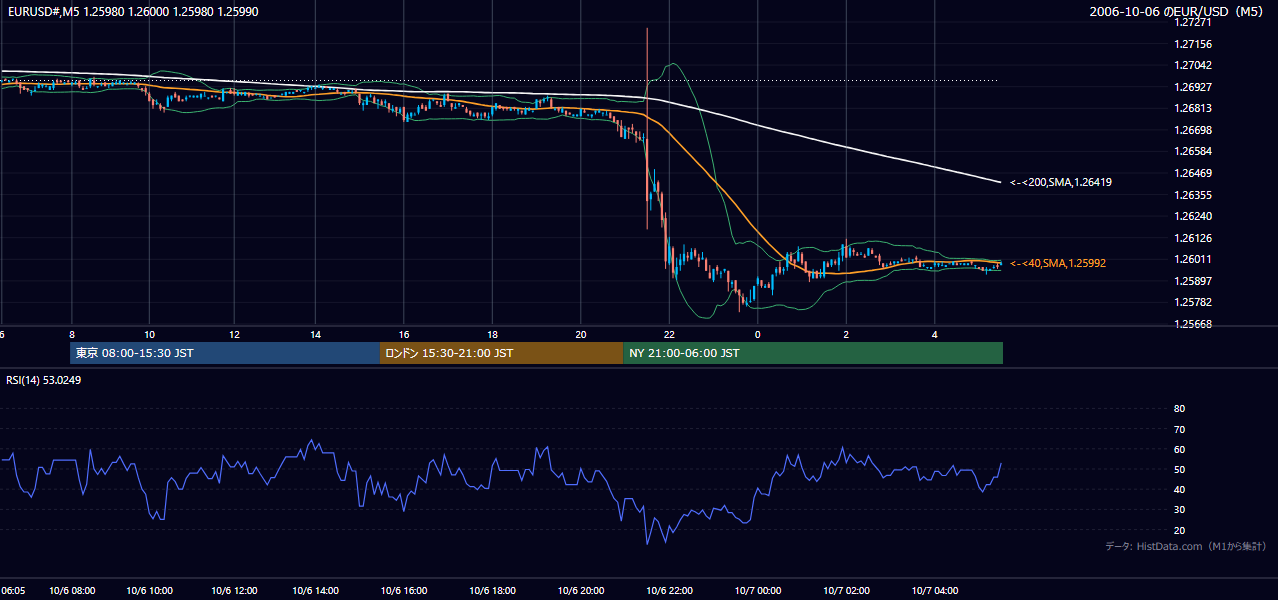Click price axis label 1.26355
This screenshot has width=1278, height=600.
click(x=1194, y=195)
